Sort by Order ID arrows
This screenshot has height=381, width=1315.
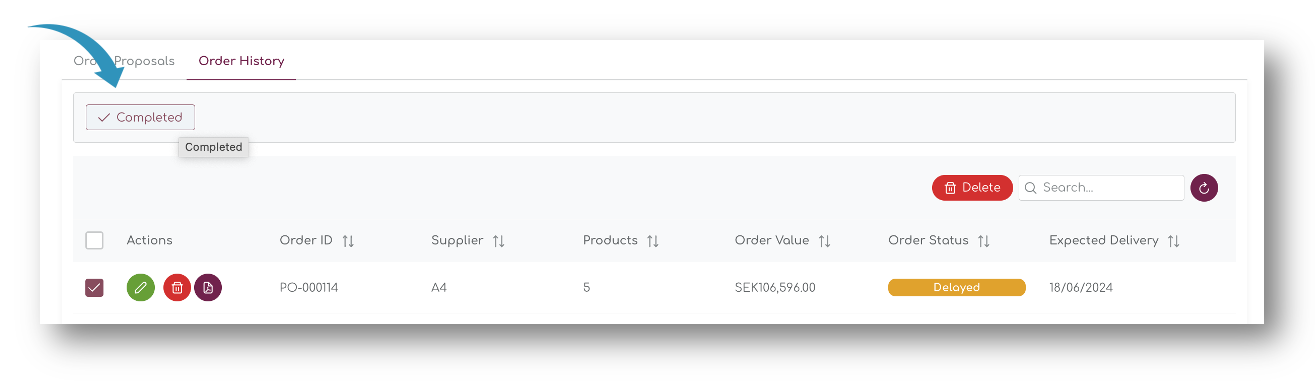(348, 241)
